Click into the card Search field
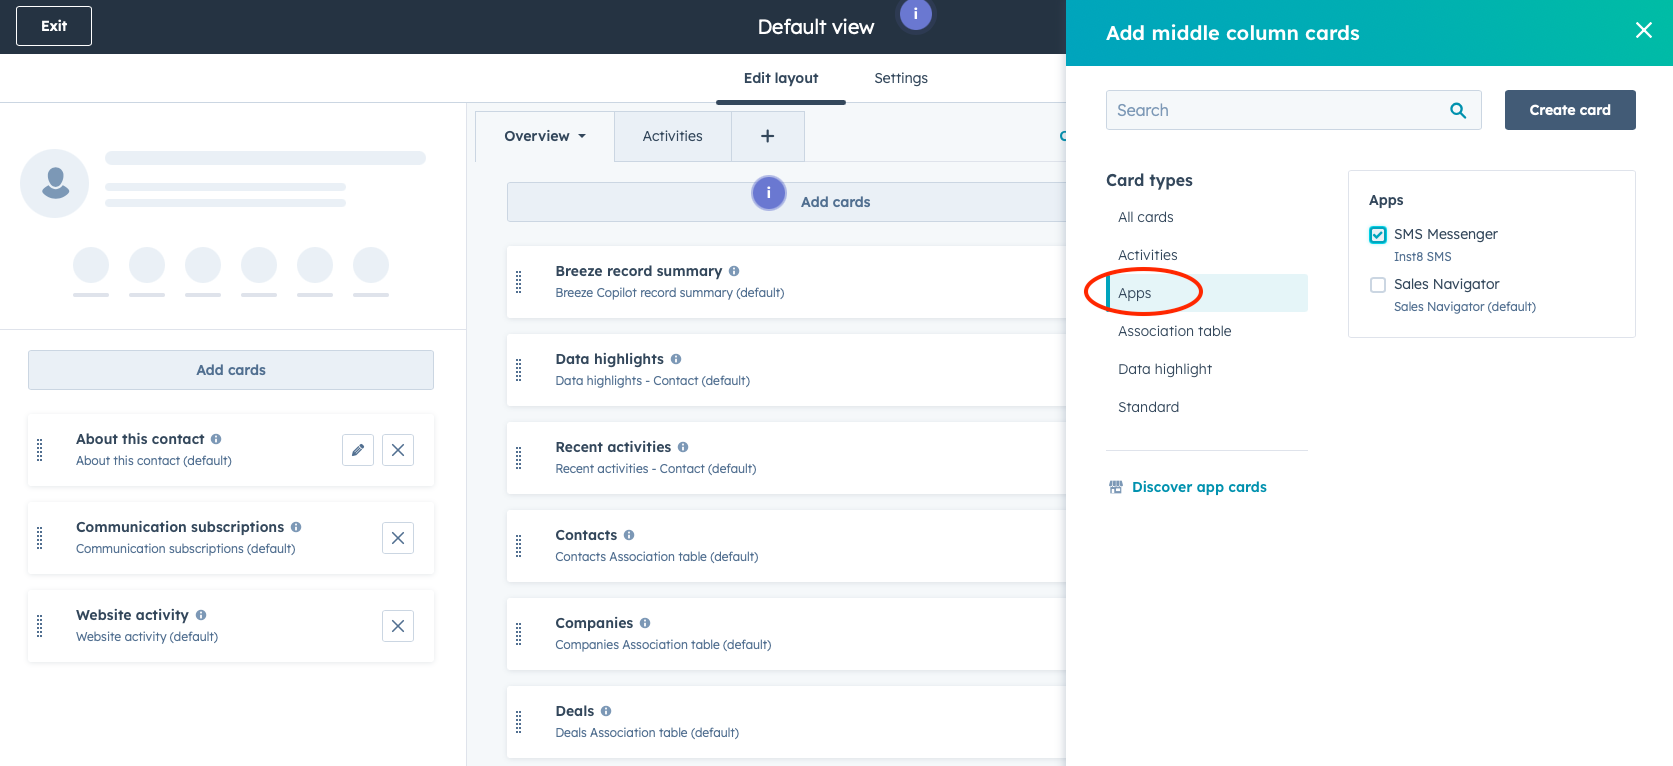The width and height of the screenshot is (1673, 766). pos(1275,110)
